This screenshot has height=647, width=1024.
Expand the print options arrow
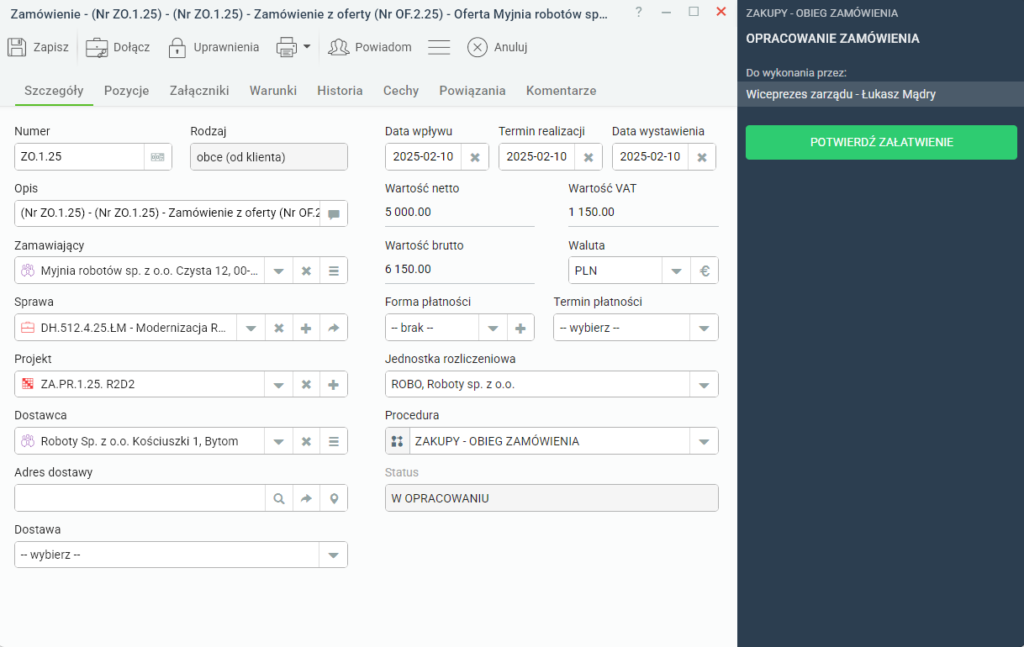click(x=306, y=47)
